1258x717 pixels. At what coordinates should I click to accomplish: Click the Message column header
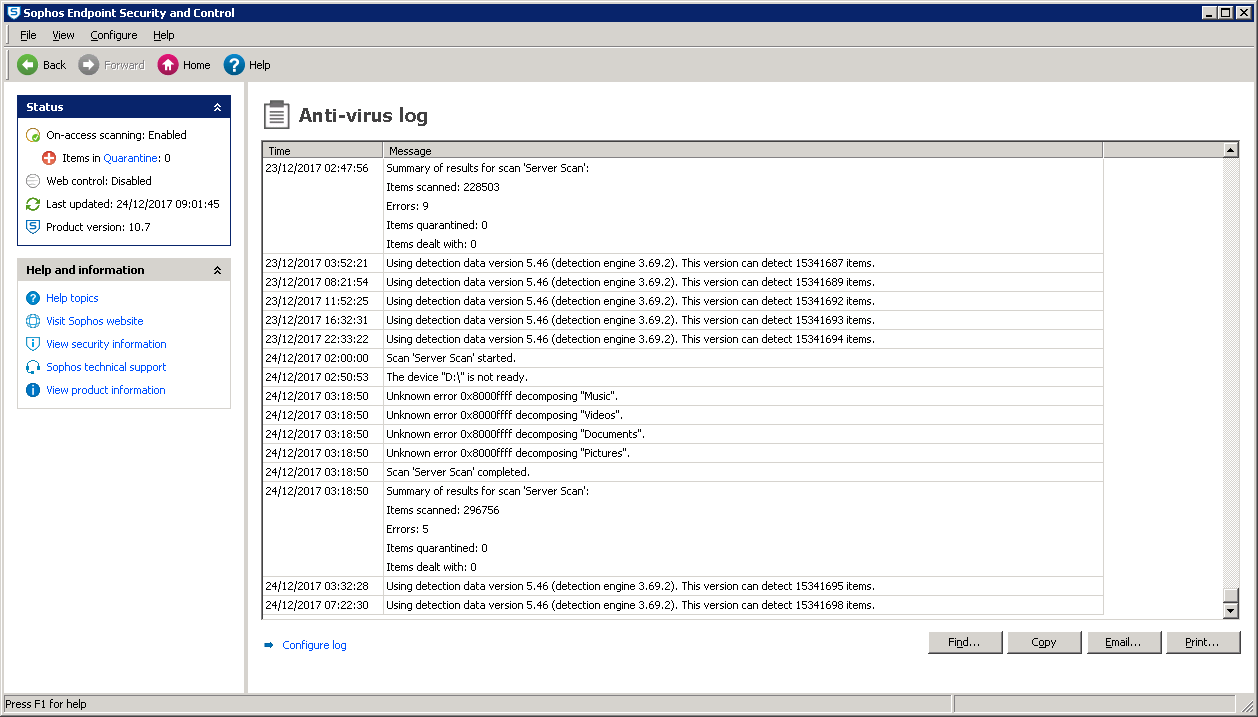click(743, 151)
